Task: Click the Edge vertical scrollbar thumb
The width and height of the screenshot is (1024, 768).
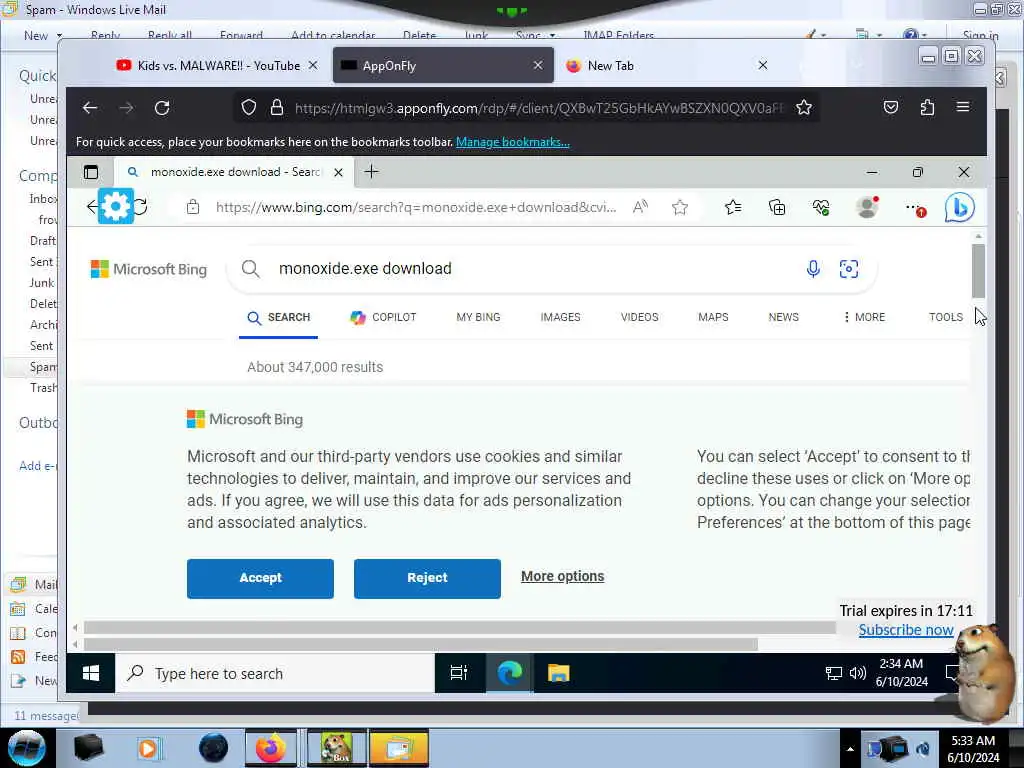Action: point(978,271)
